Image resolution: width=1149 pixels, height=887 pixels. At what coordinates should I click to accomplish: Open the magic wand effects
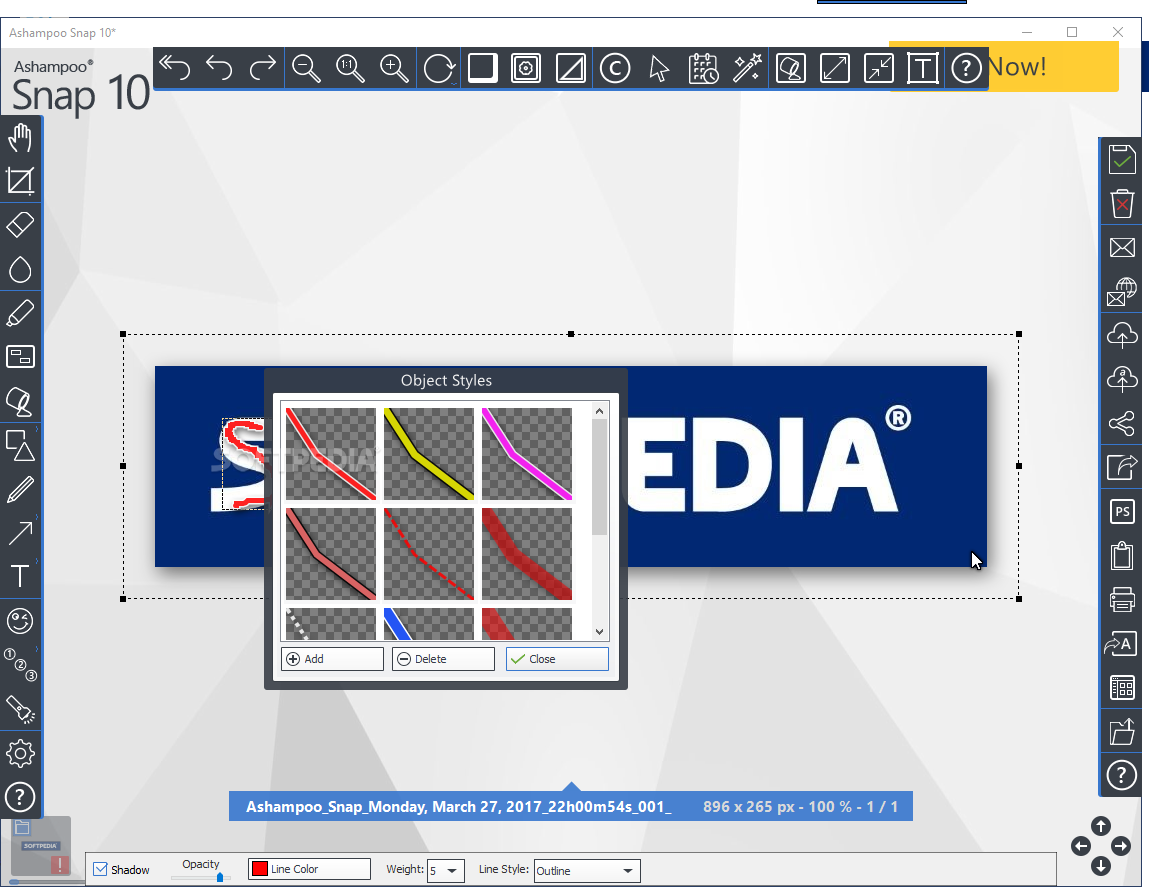747,68
